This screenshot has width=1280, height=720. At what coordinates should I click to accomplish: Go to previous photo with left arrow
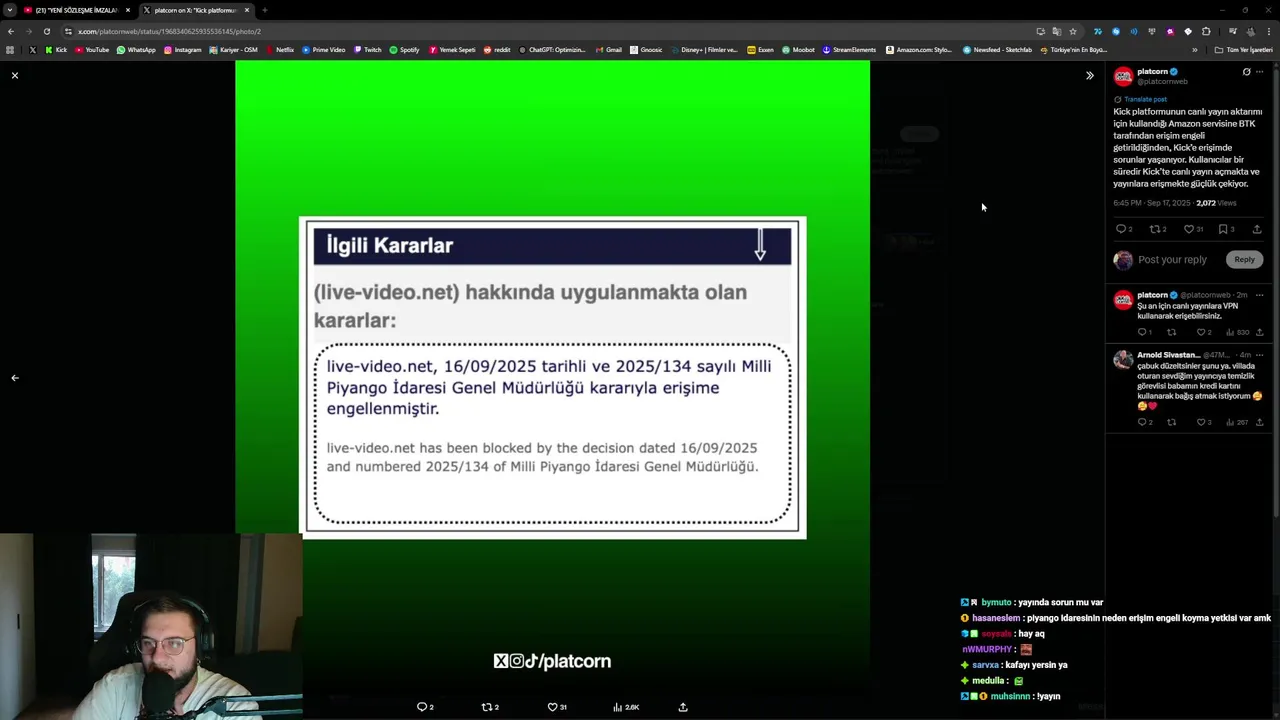(x=15, y=378)
